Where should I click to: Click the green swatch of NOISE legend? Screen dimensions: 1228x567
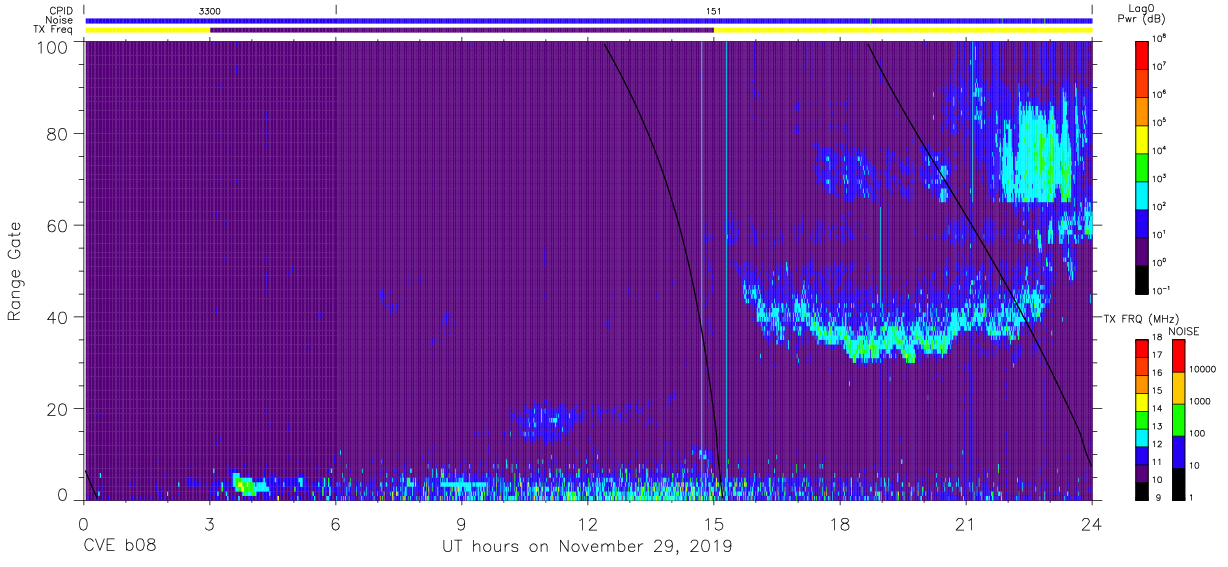(1178, 420)
